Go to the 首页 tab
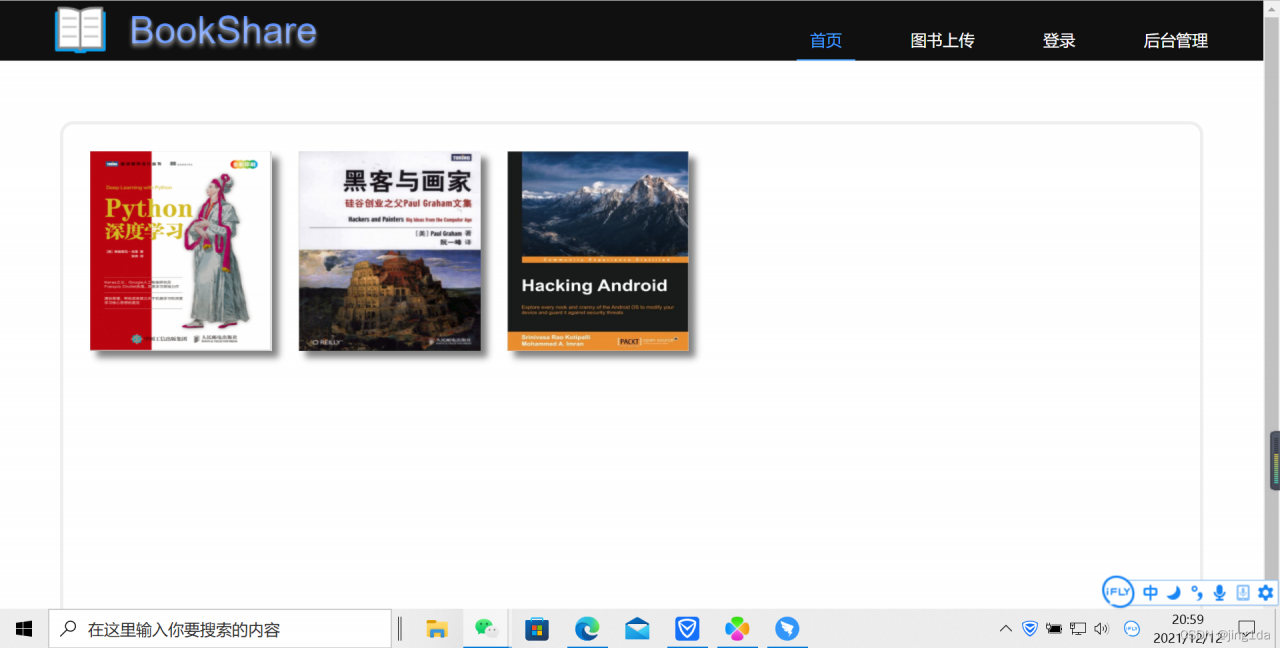 pyautogui.click(x=826, y=41)
